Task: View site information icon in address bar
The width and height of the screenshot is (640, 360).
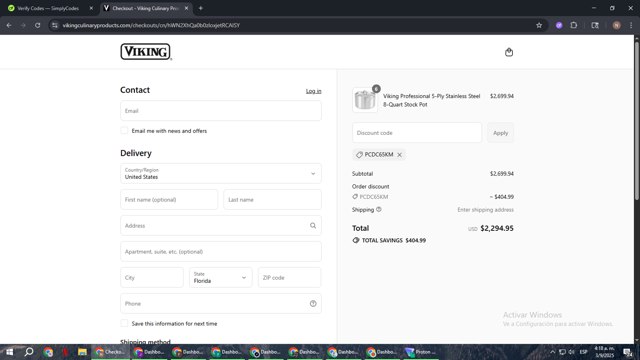Action: click(x=55, y=25)
